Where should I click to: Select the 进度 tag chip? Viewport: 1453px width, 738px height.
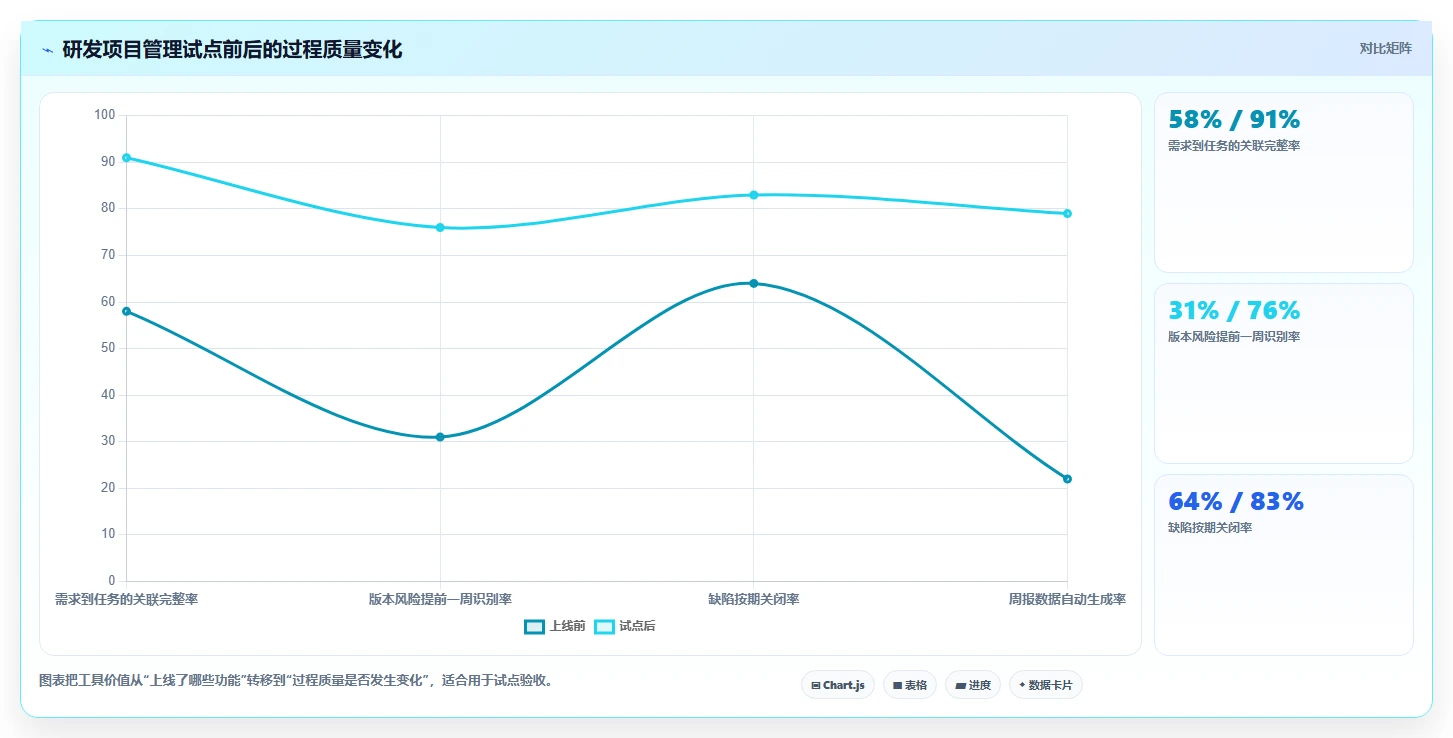(x=973, y=685)
